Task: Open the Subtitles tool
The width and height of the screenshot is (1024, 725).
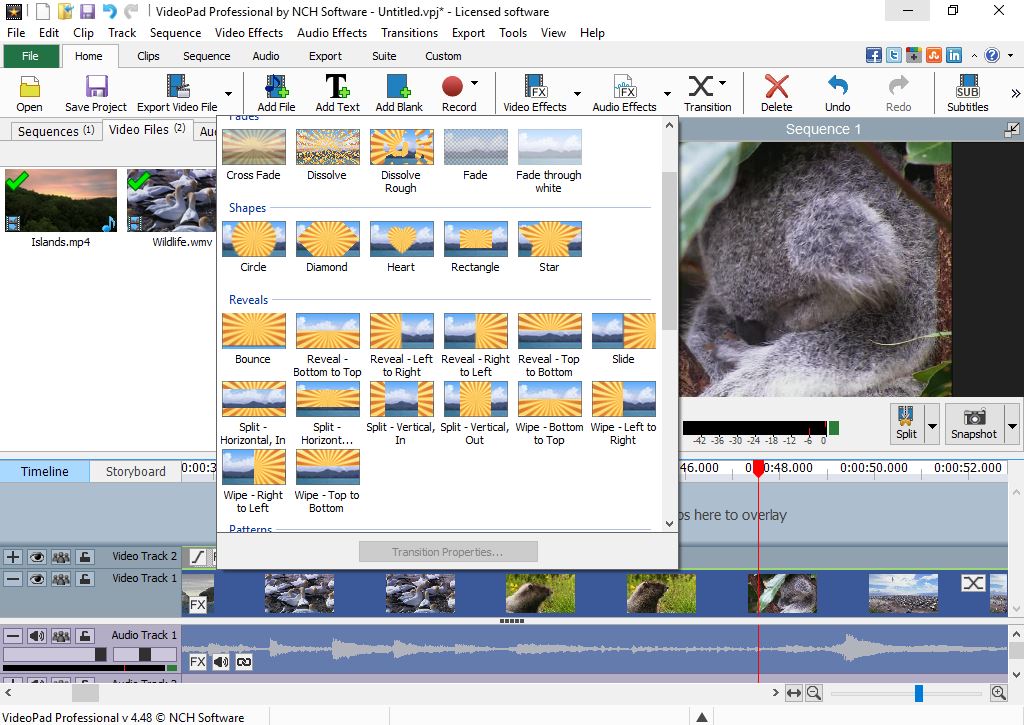Action: click(967, 93)
